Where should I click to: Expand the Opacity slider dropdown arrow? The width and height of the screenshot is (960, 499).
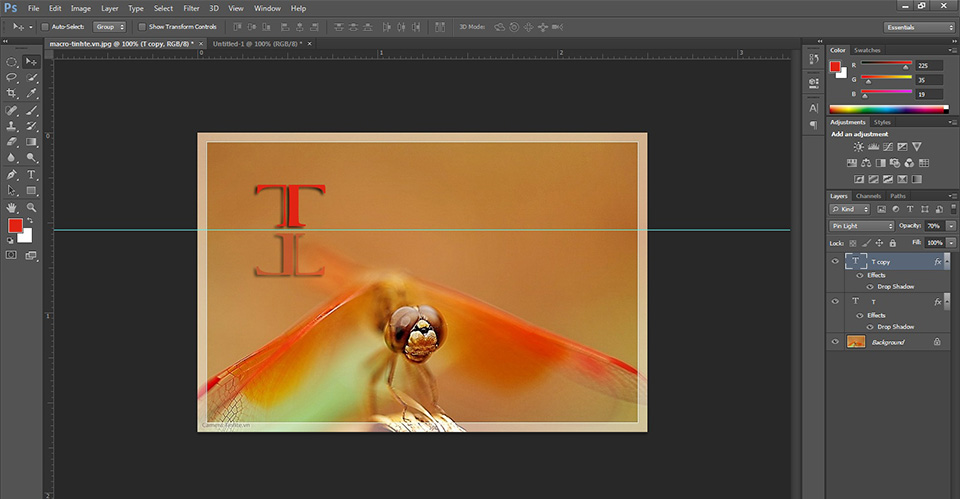[951, 226]
